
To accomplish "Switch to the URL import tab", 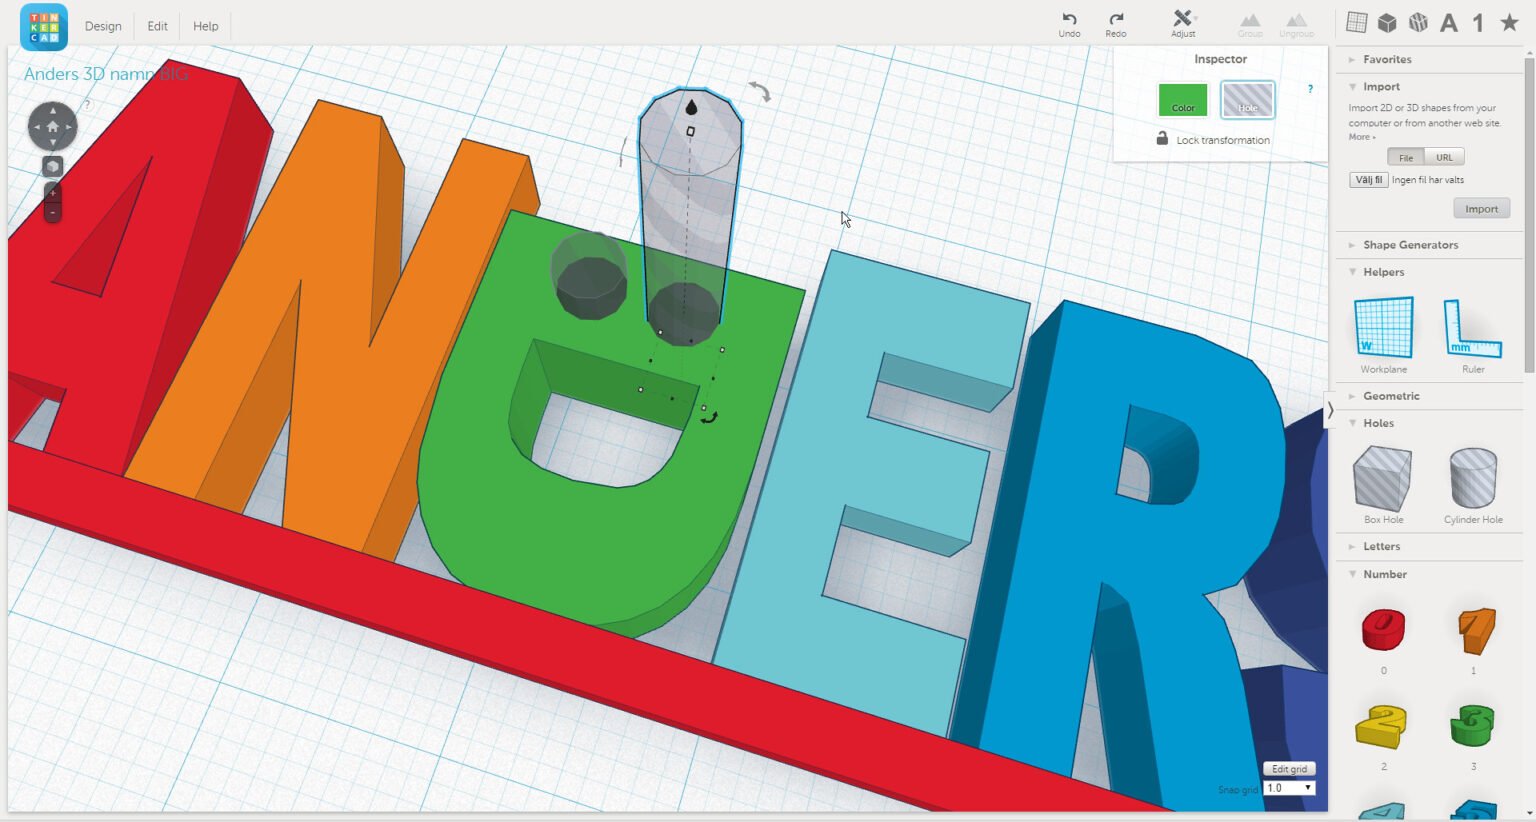I will coord(1443,157).
